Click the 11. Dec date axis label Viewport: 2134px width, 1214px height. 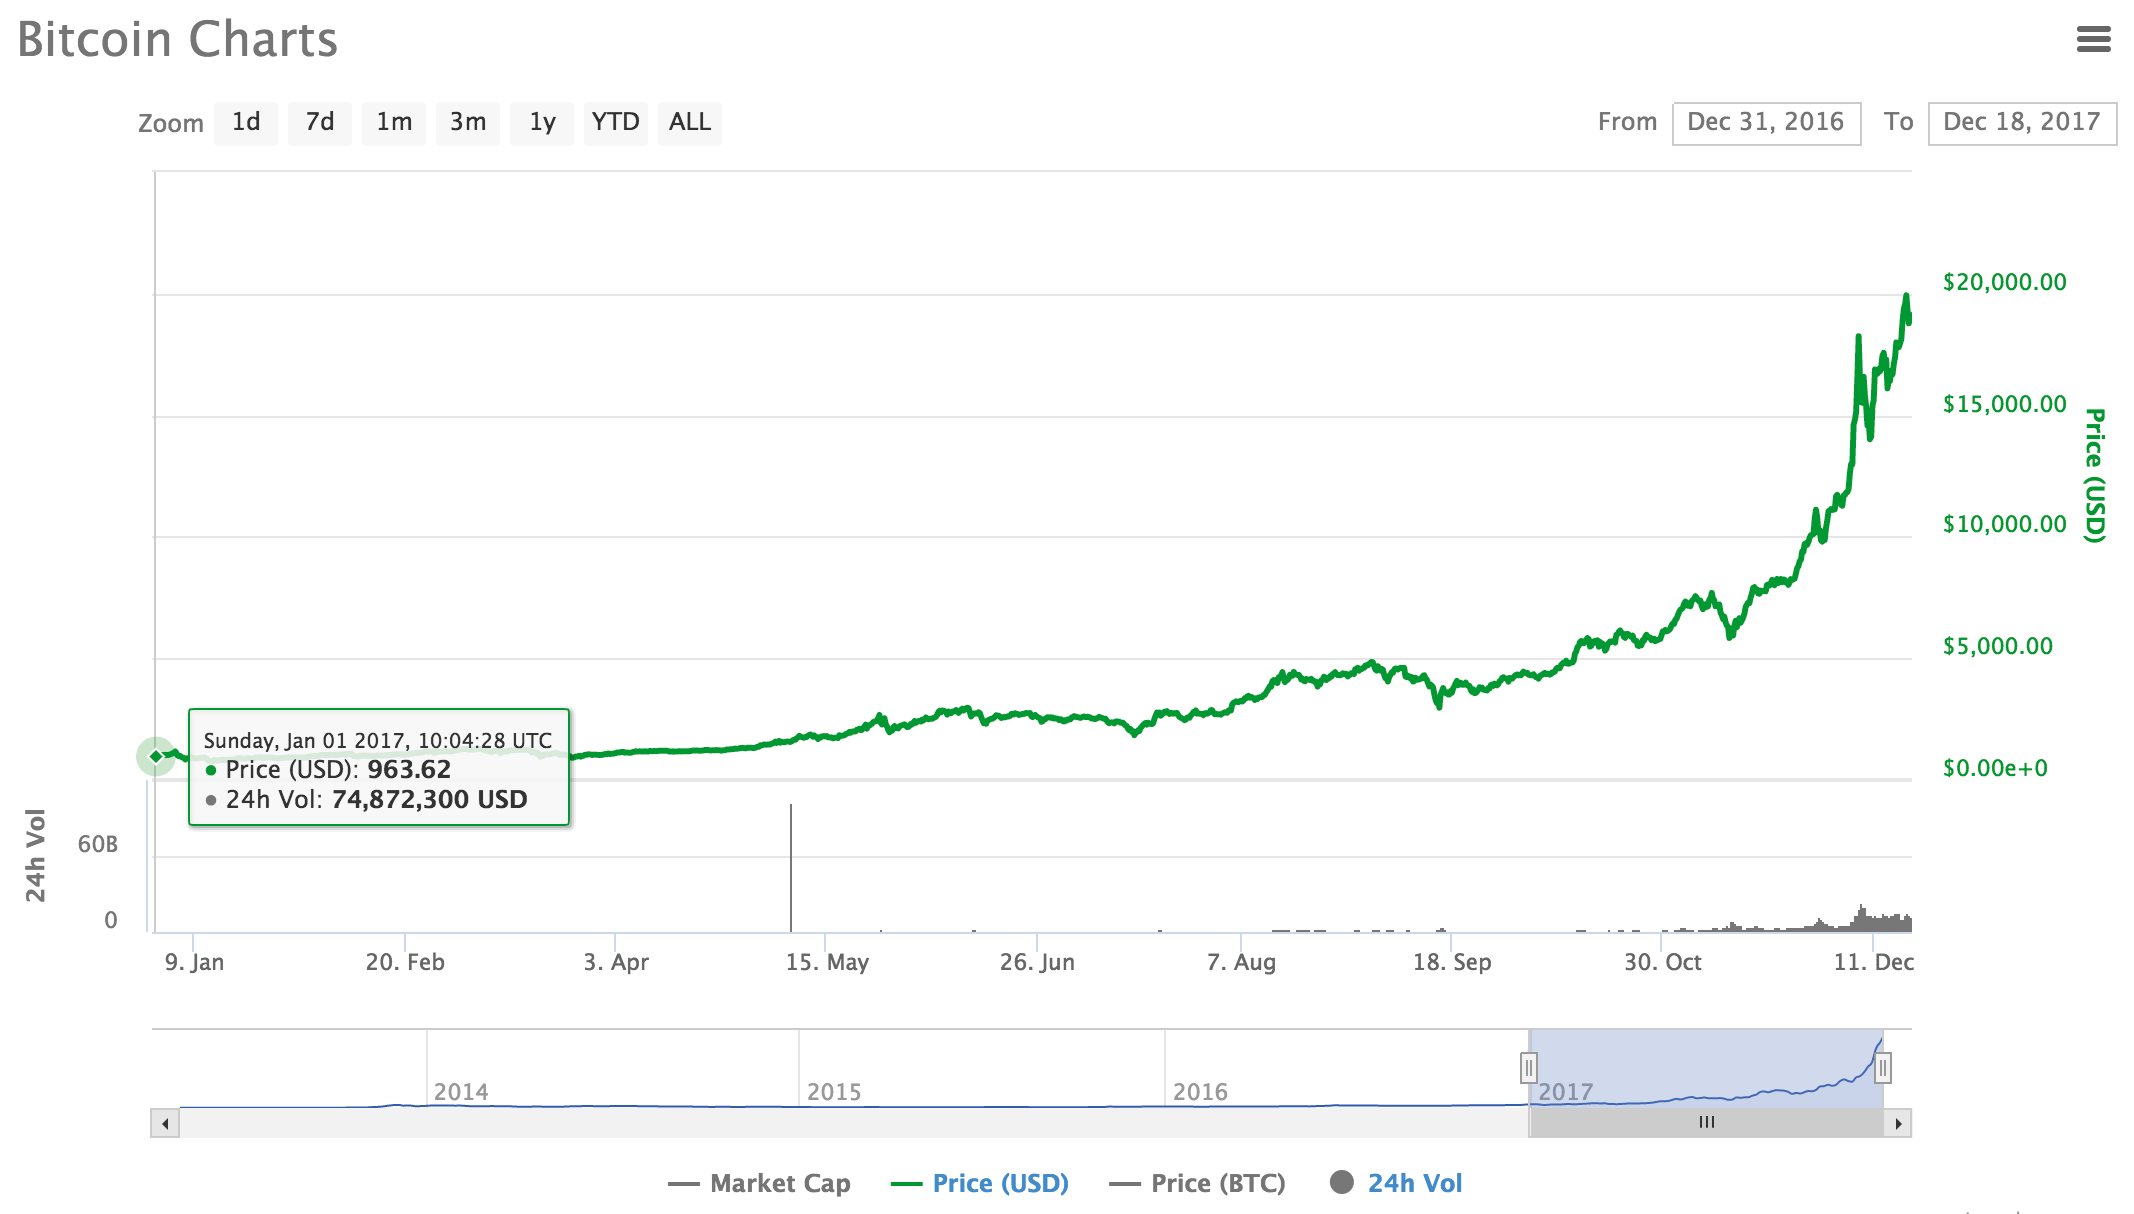click(1873, 962)
